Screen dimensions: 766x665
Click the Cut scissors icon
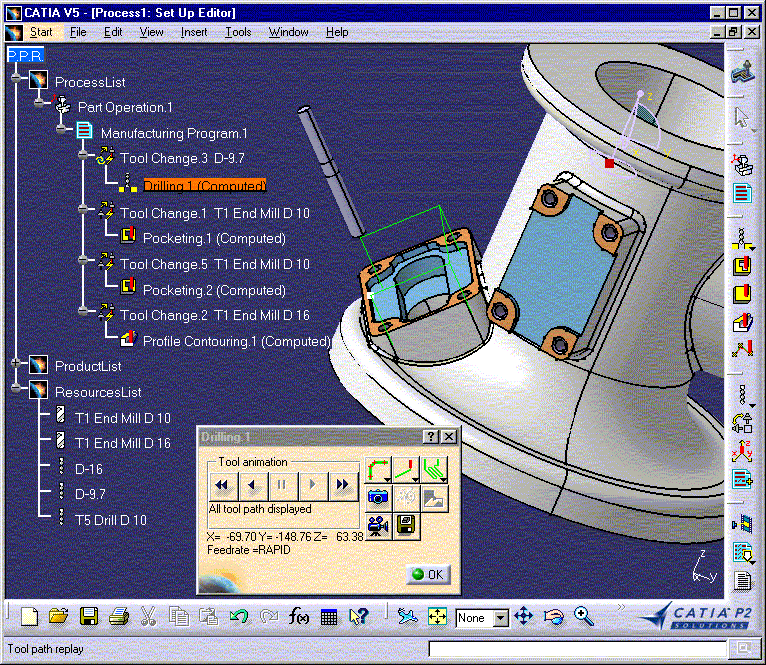148,617
